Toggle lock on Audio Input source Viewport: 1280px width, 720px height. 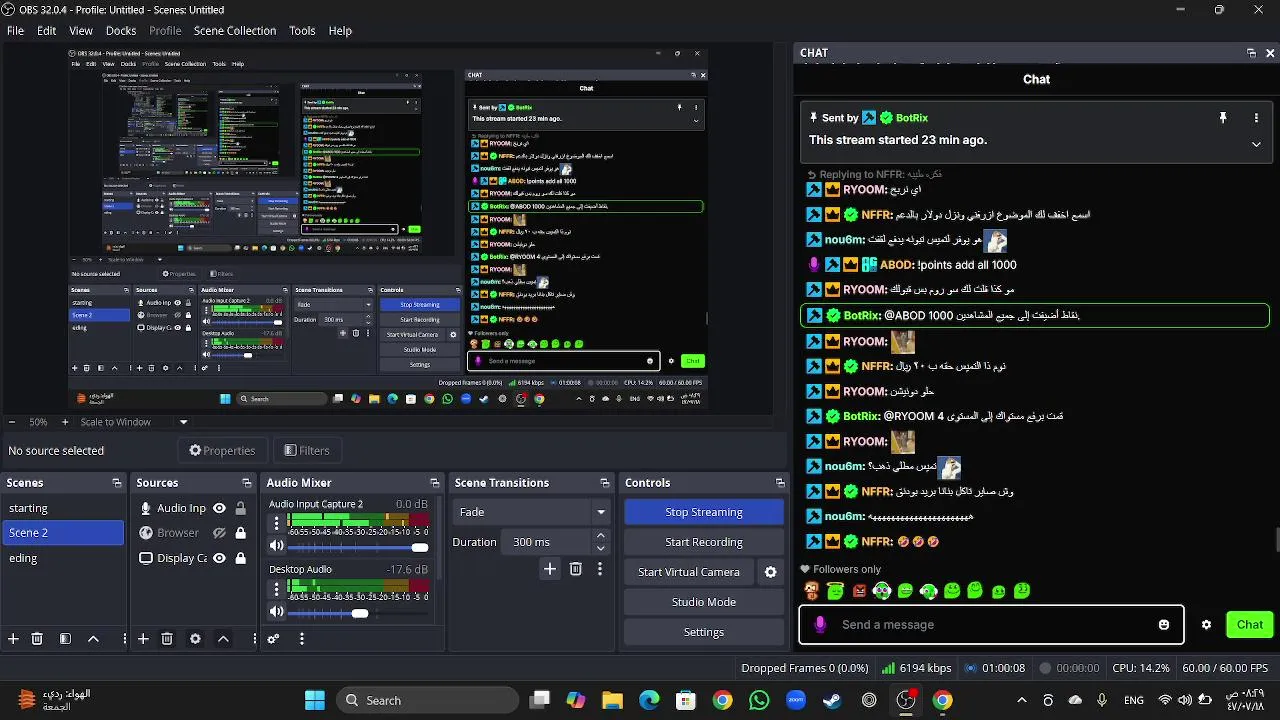(240, 508)
